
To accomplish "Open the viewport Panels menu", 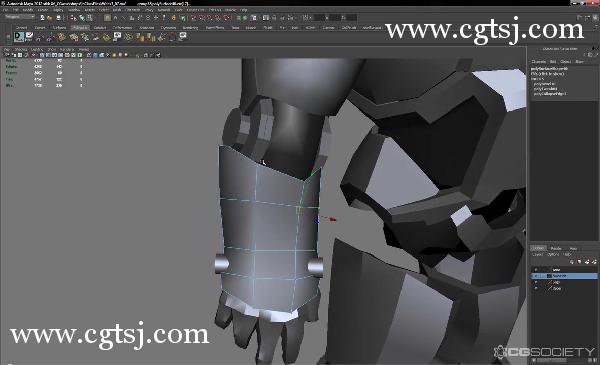I will 84,49.
